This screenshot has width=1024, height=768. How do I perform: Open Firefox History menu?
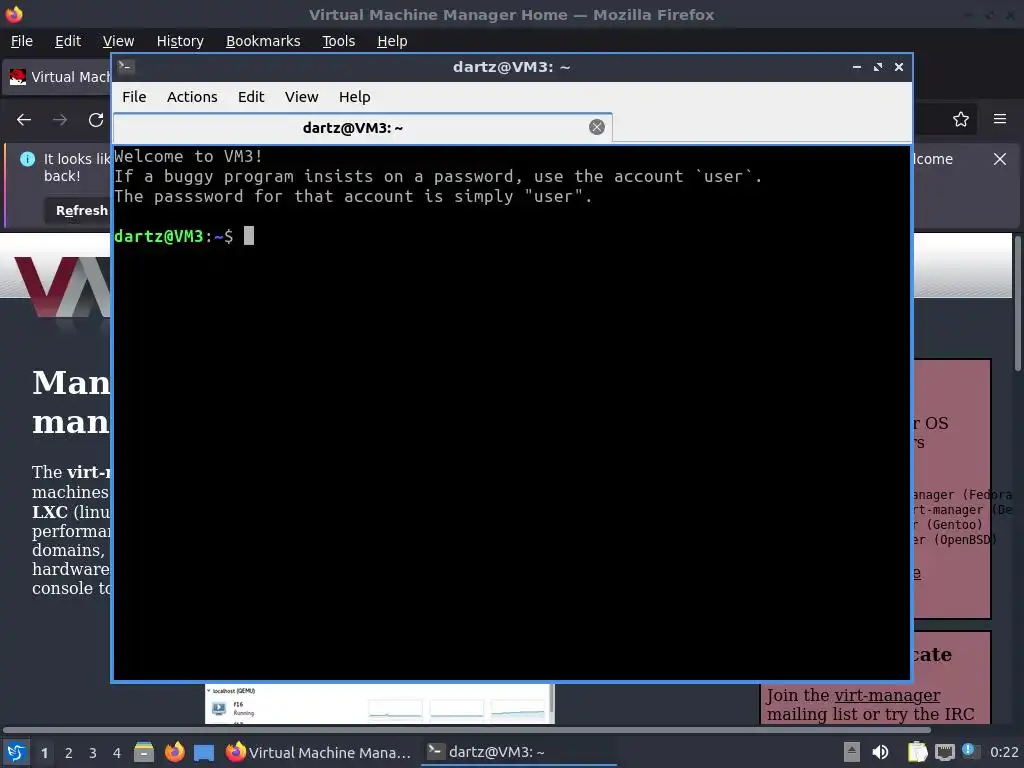click(180, 41)
